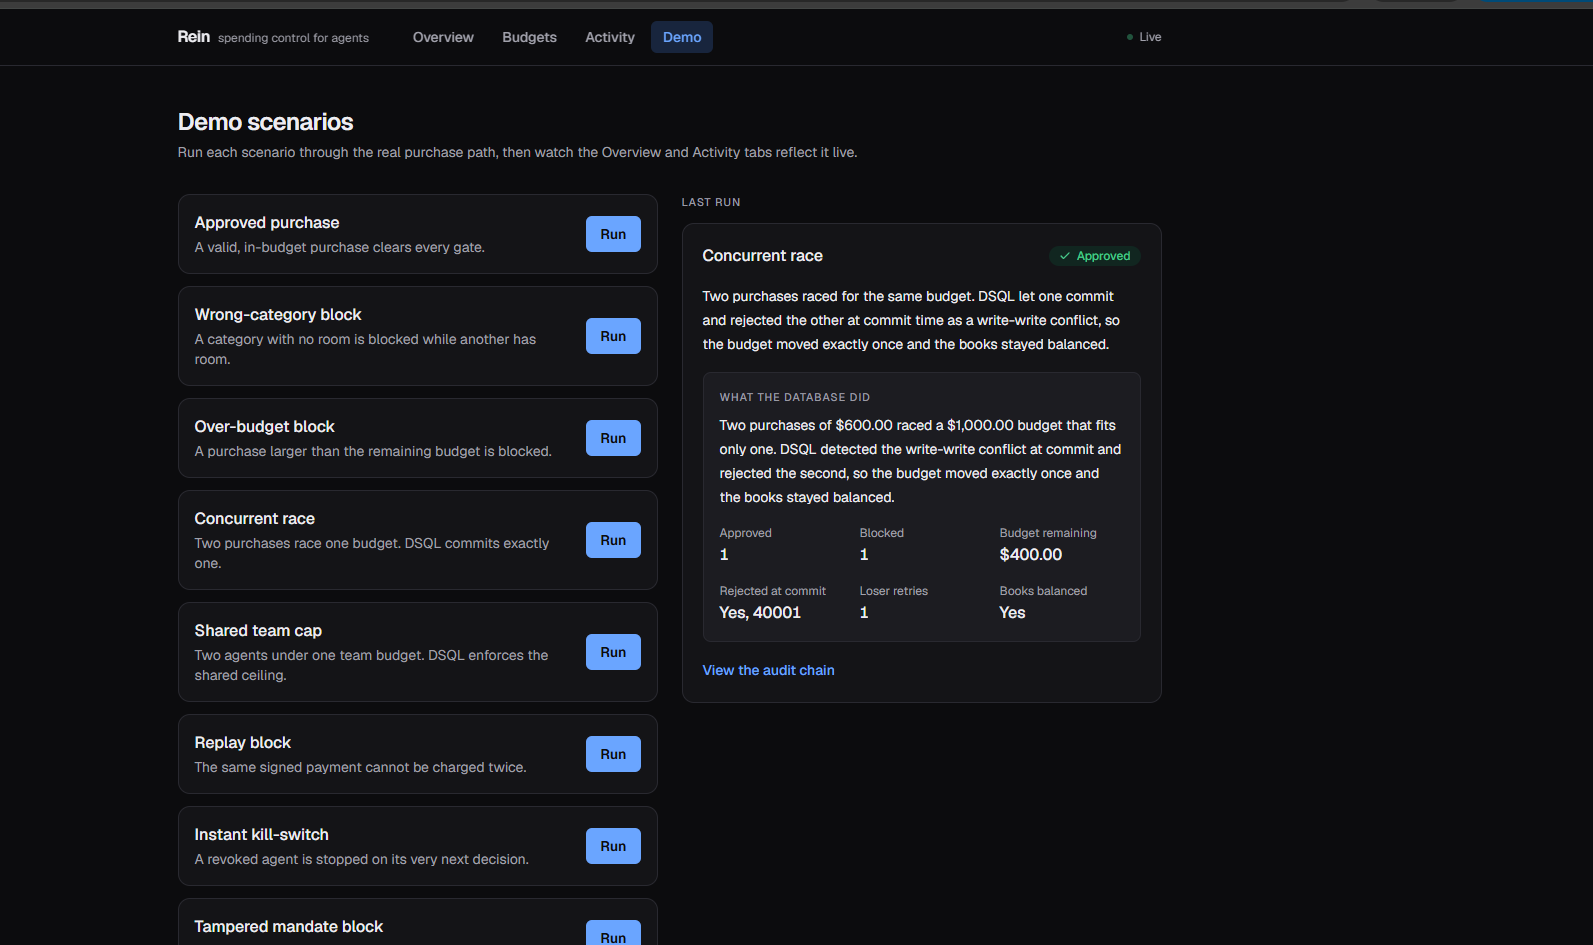Click the Approved stat label in database box
1593x945 pixels.
coord(746,533)
